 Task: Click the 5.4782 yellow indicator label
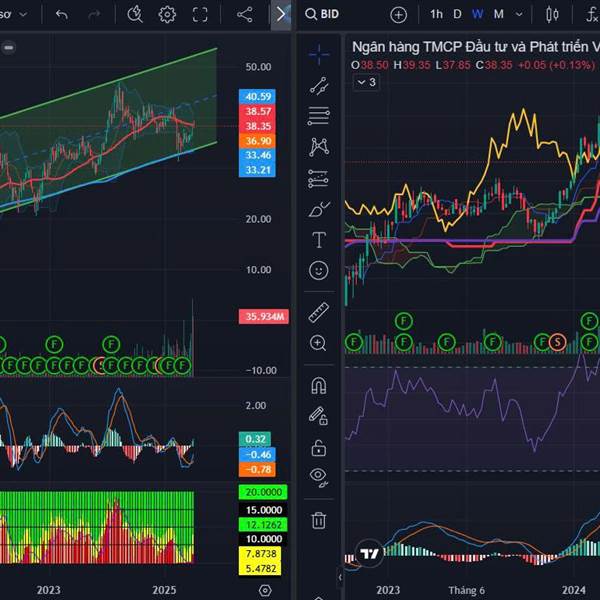pos(260,568)
